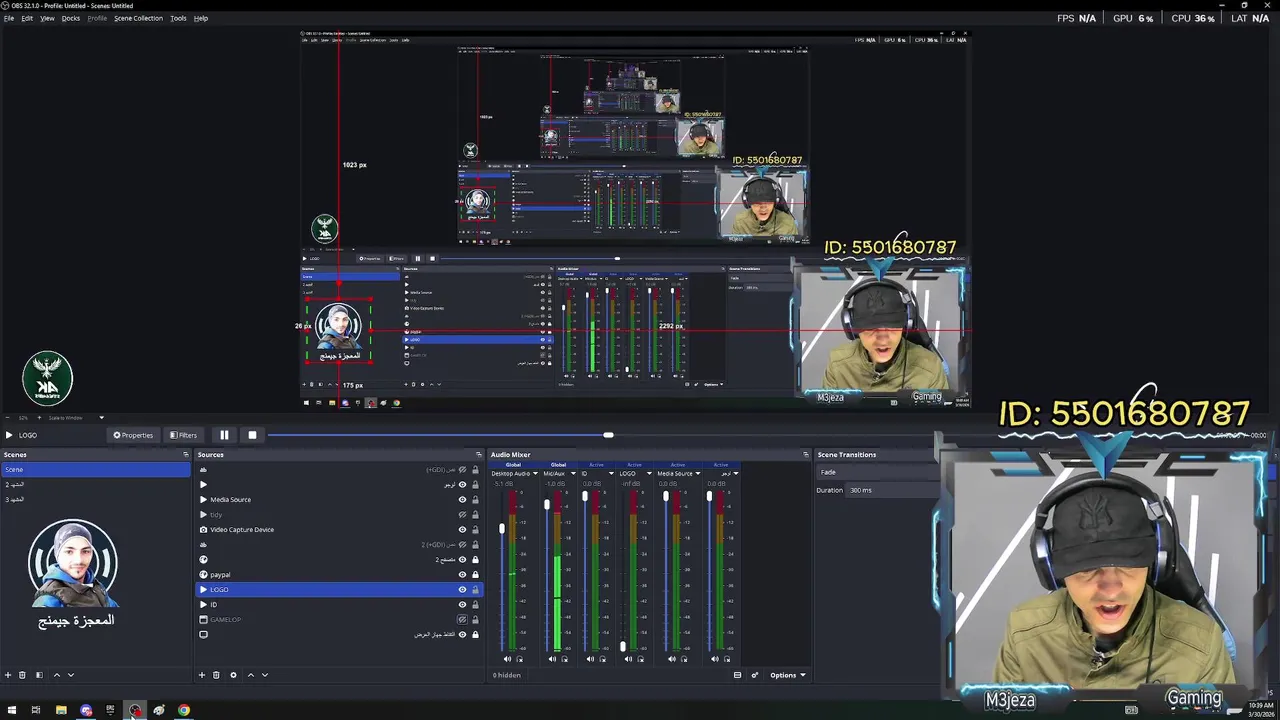Move scene down

pyautogui.click(x=70, y=675)
